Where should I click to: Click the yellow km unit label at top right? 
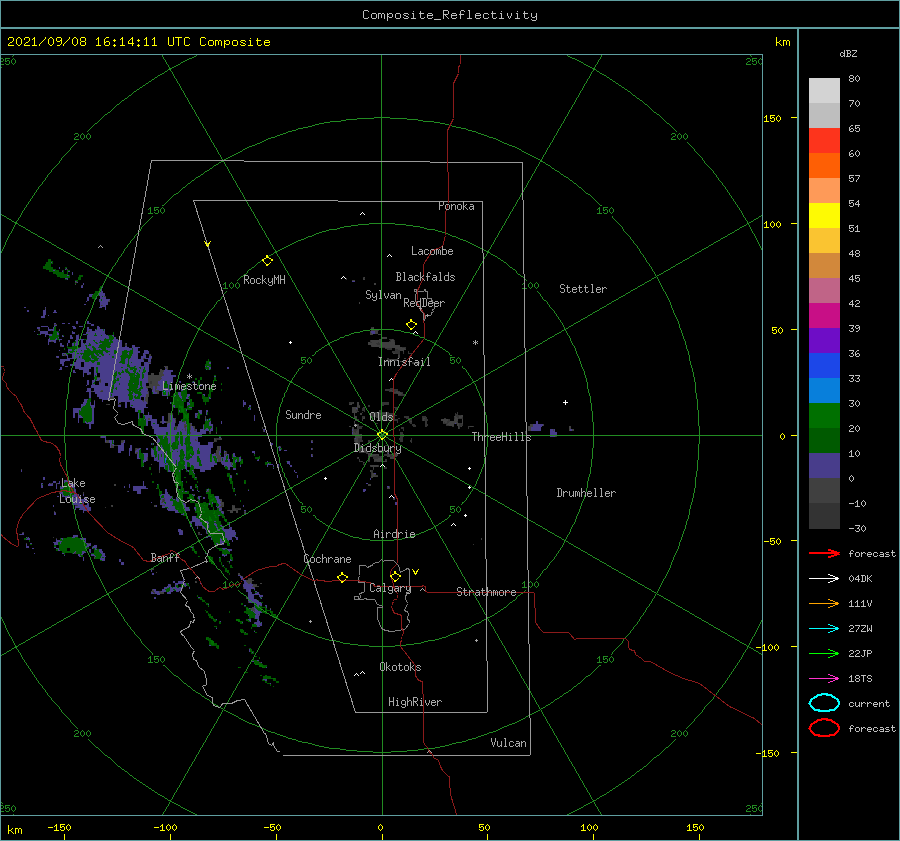click(x=782, y=42)
